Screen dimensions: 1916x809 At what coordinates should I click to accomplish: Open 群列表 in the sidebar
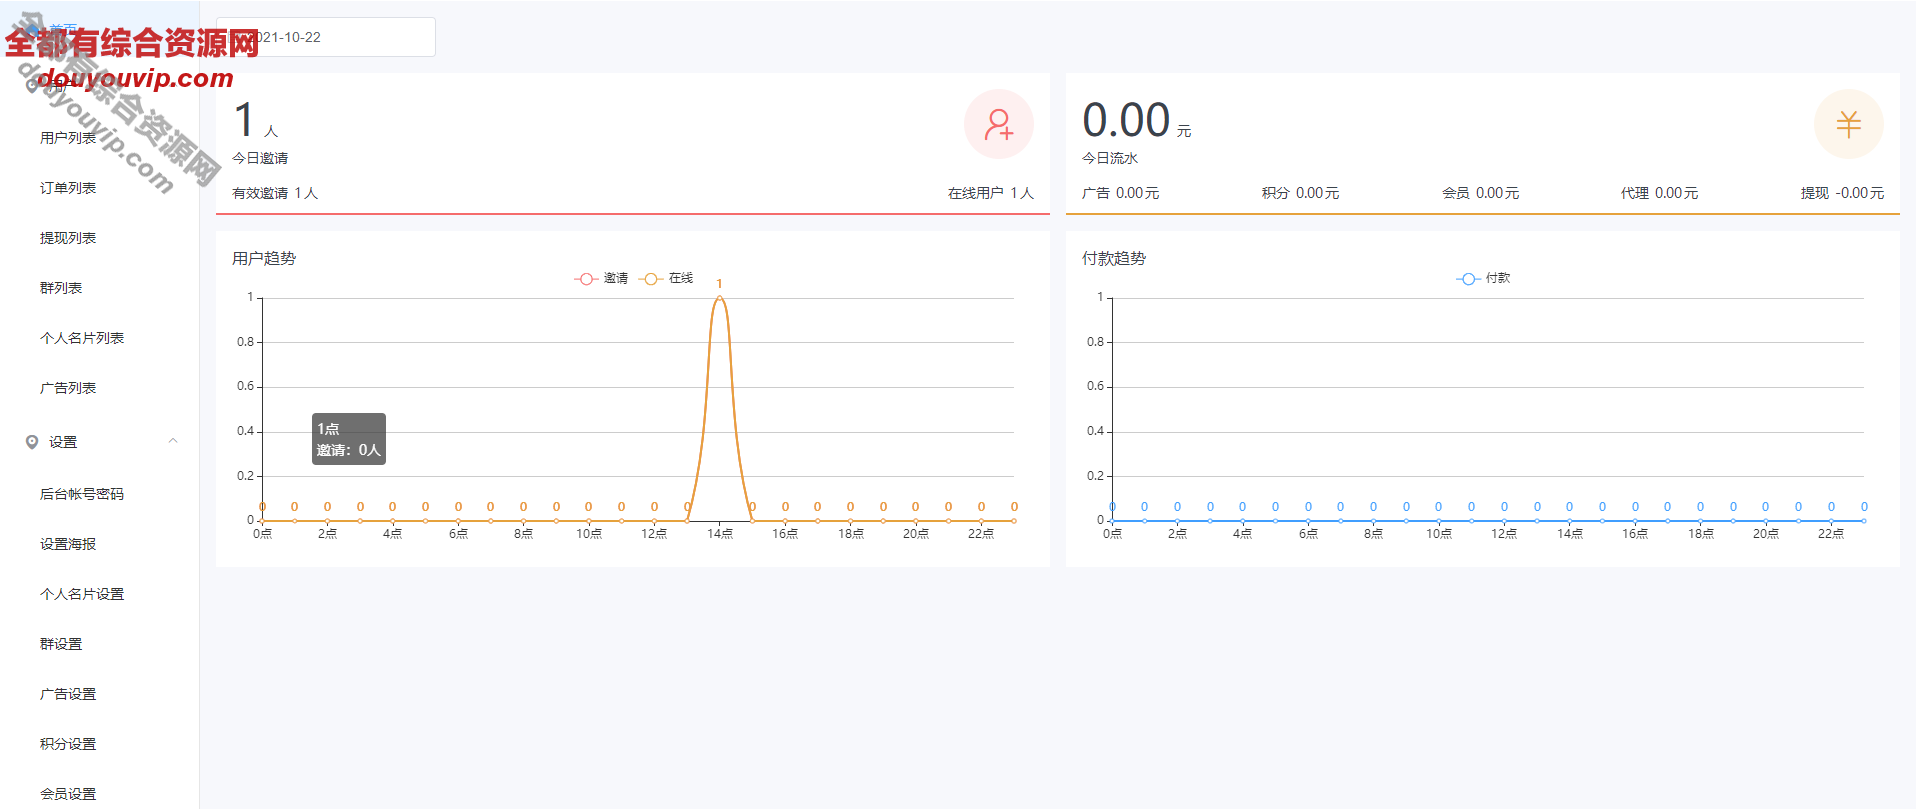point(61,288)
